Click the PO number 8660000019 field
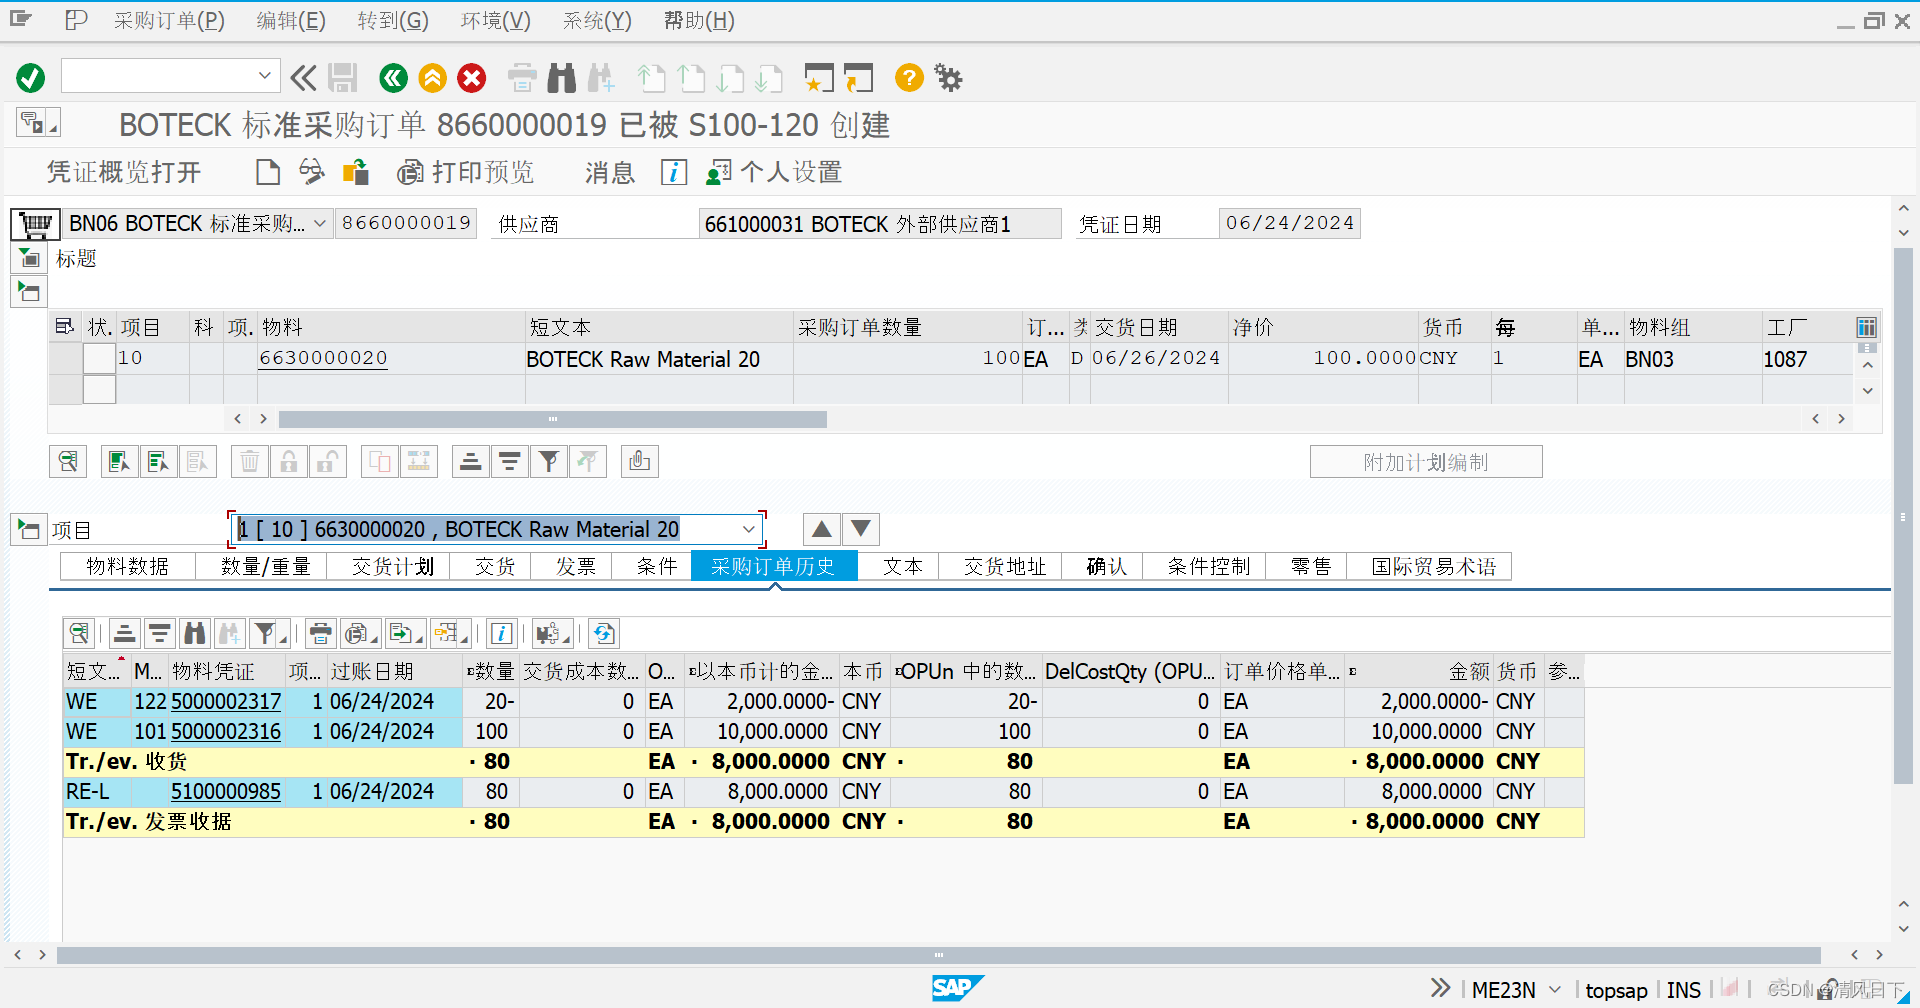 pos(406,223)
